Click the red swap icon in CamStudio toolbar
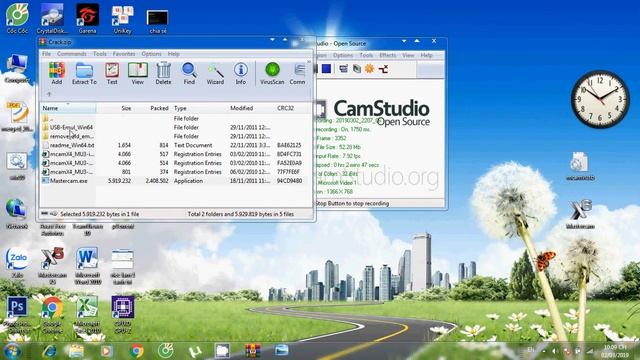 click(x=383, y=69)
